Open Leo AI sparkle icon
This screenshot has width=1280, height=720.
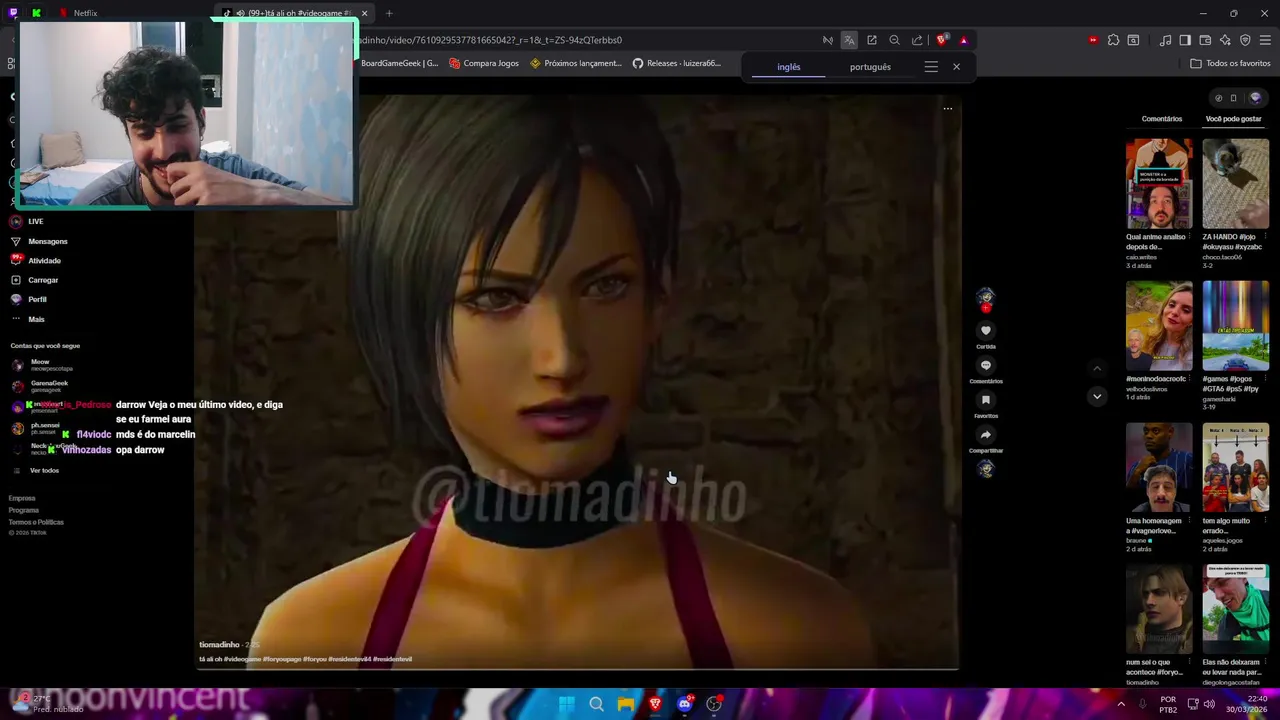(1225, 40)
